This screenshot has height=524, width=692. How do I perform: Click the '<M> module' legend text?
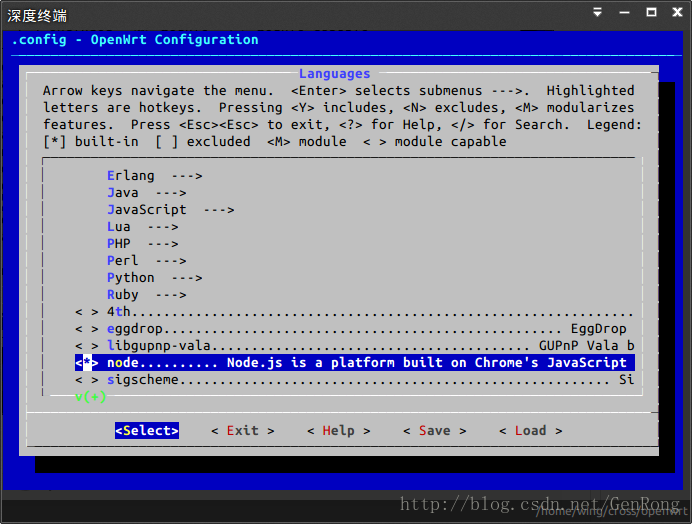tap(307, 142)
